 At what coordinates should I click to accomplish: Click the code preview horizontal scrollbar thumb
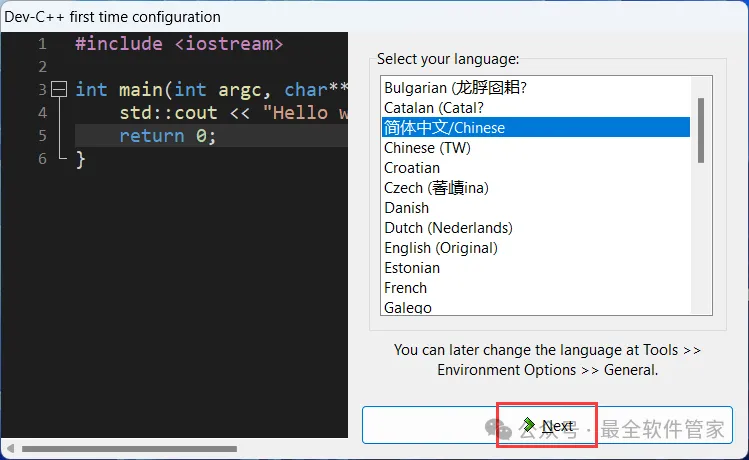129,449
